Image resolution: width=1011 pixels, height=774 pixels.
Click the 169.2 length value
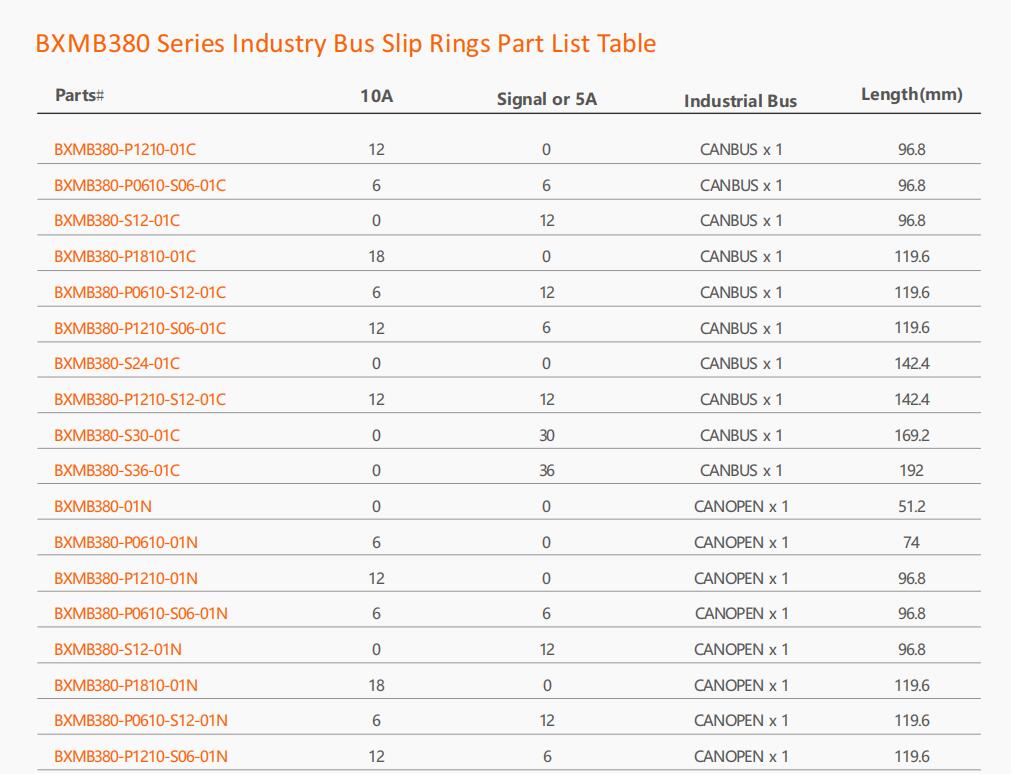point(911,436)
